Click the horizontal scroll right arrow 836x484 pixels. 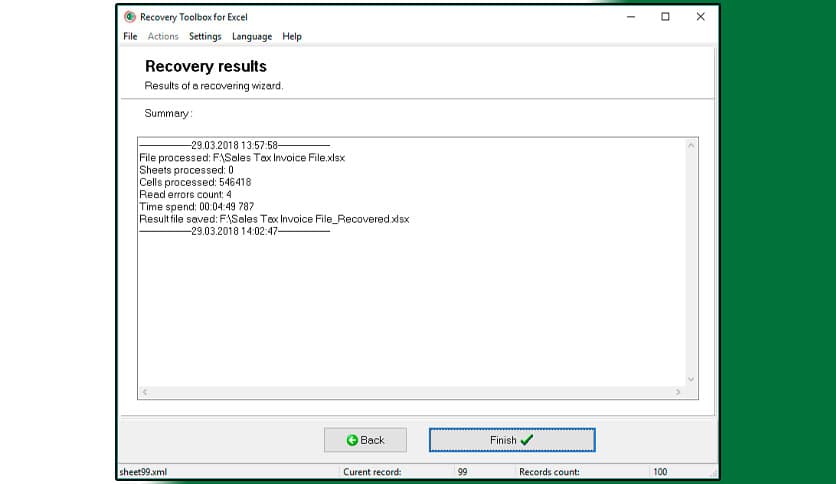(x=678, y=392)
